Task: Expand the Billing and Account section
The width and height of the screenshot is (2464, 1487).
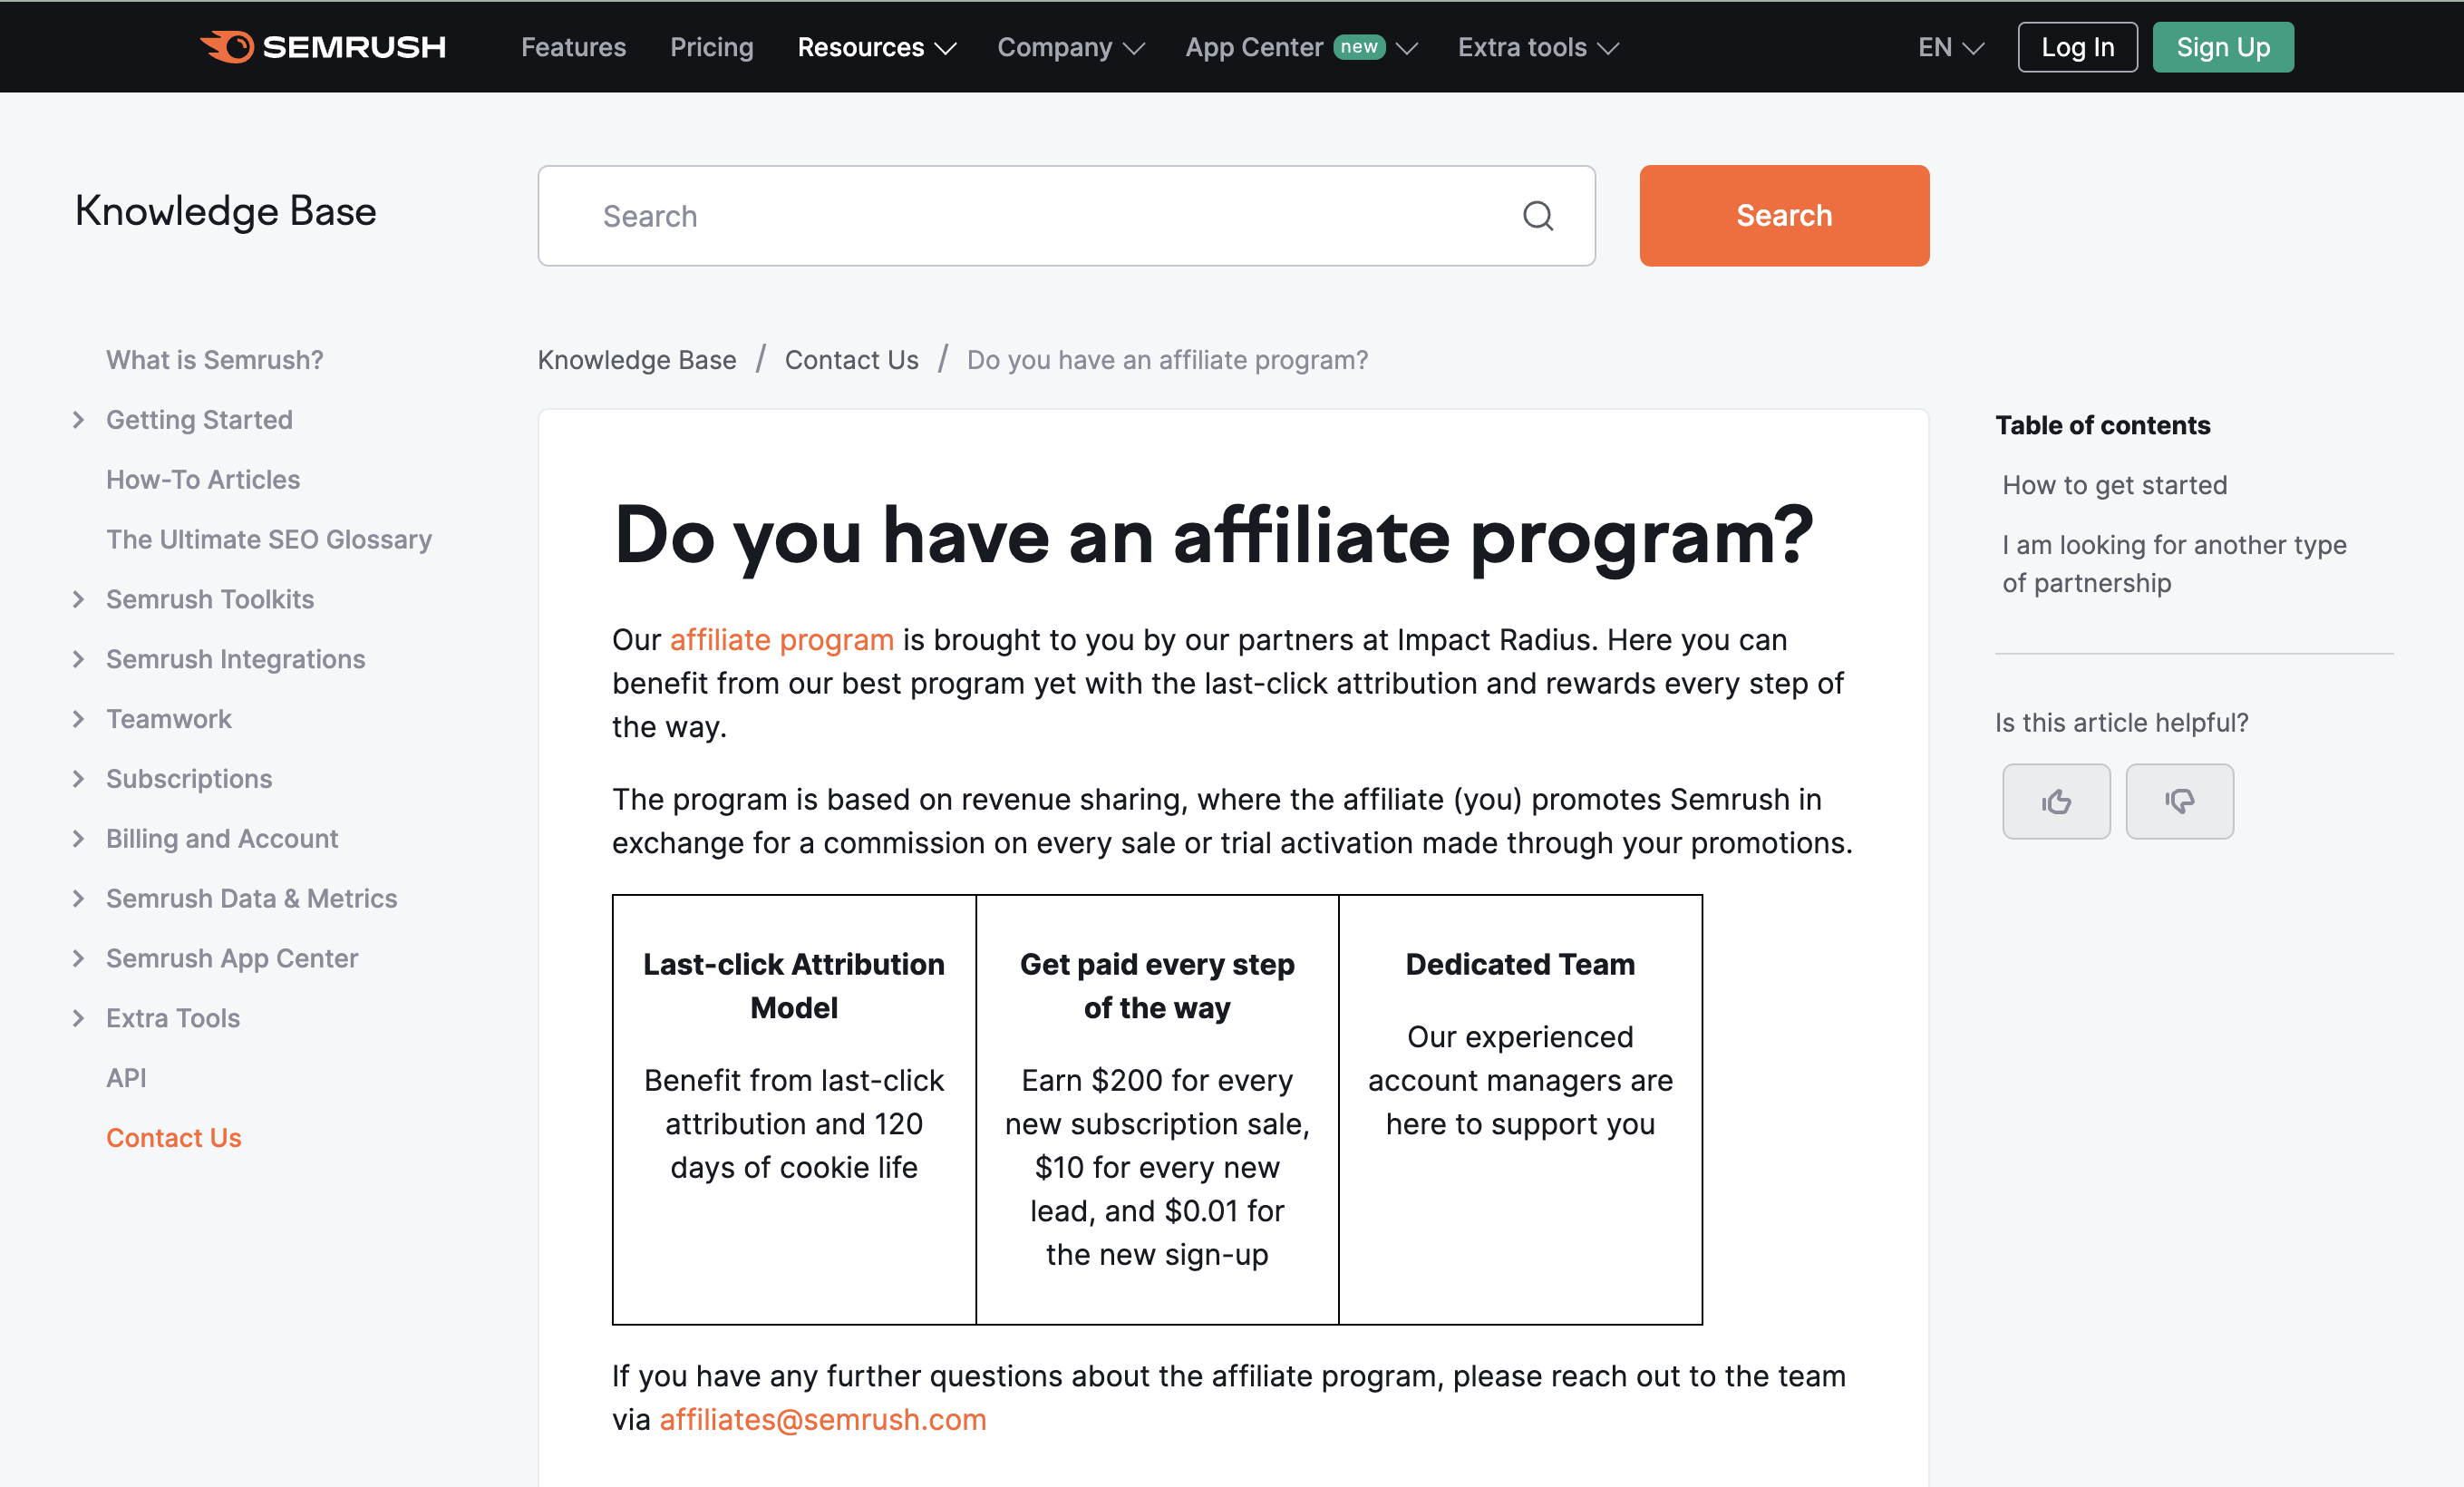Action: [x=79, y=838]
